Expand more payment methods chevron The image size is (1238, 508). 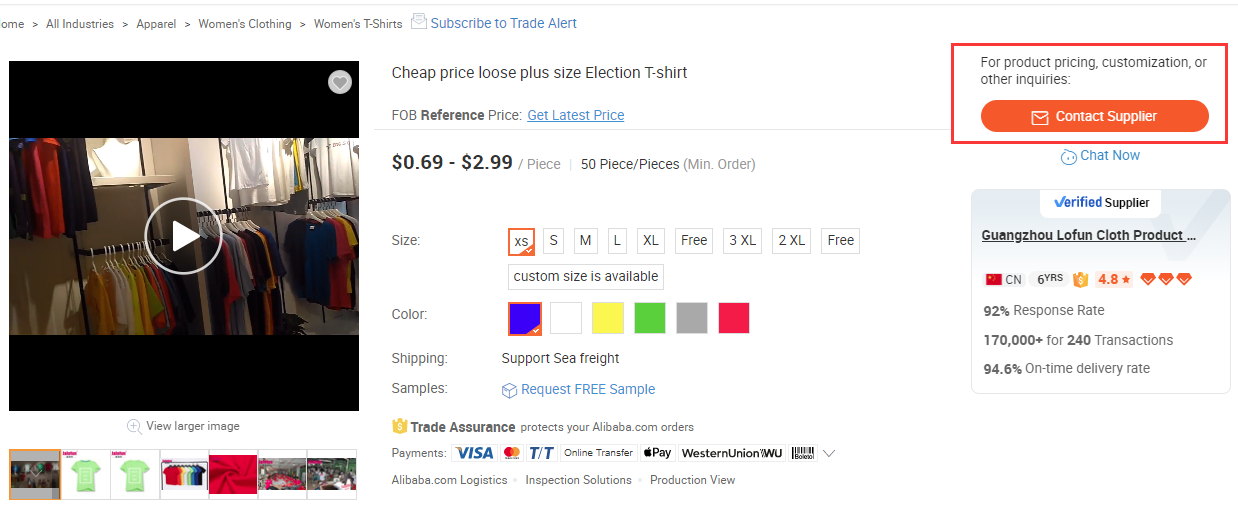828,453
